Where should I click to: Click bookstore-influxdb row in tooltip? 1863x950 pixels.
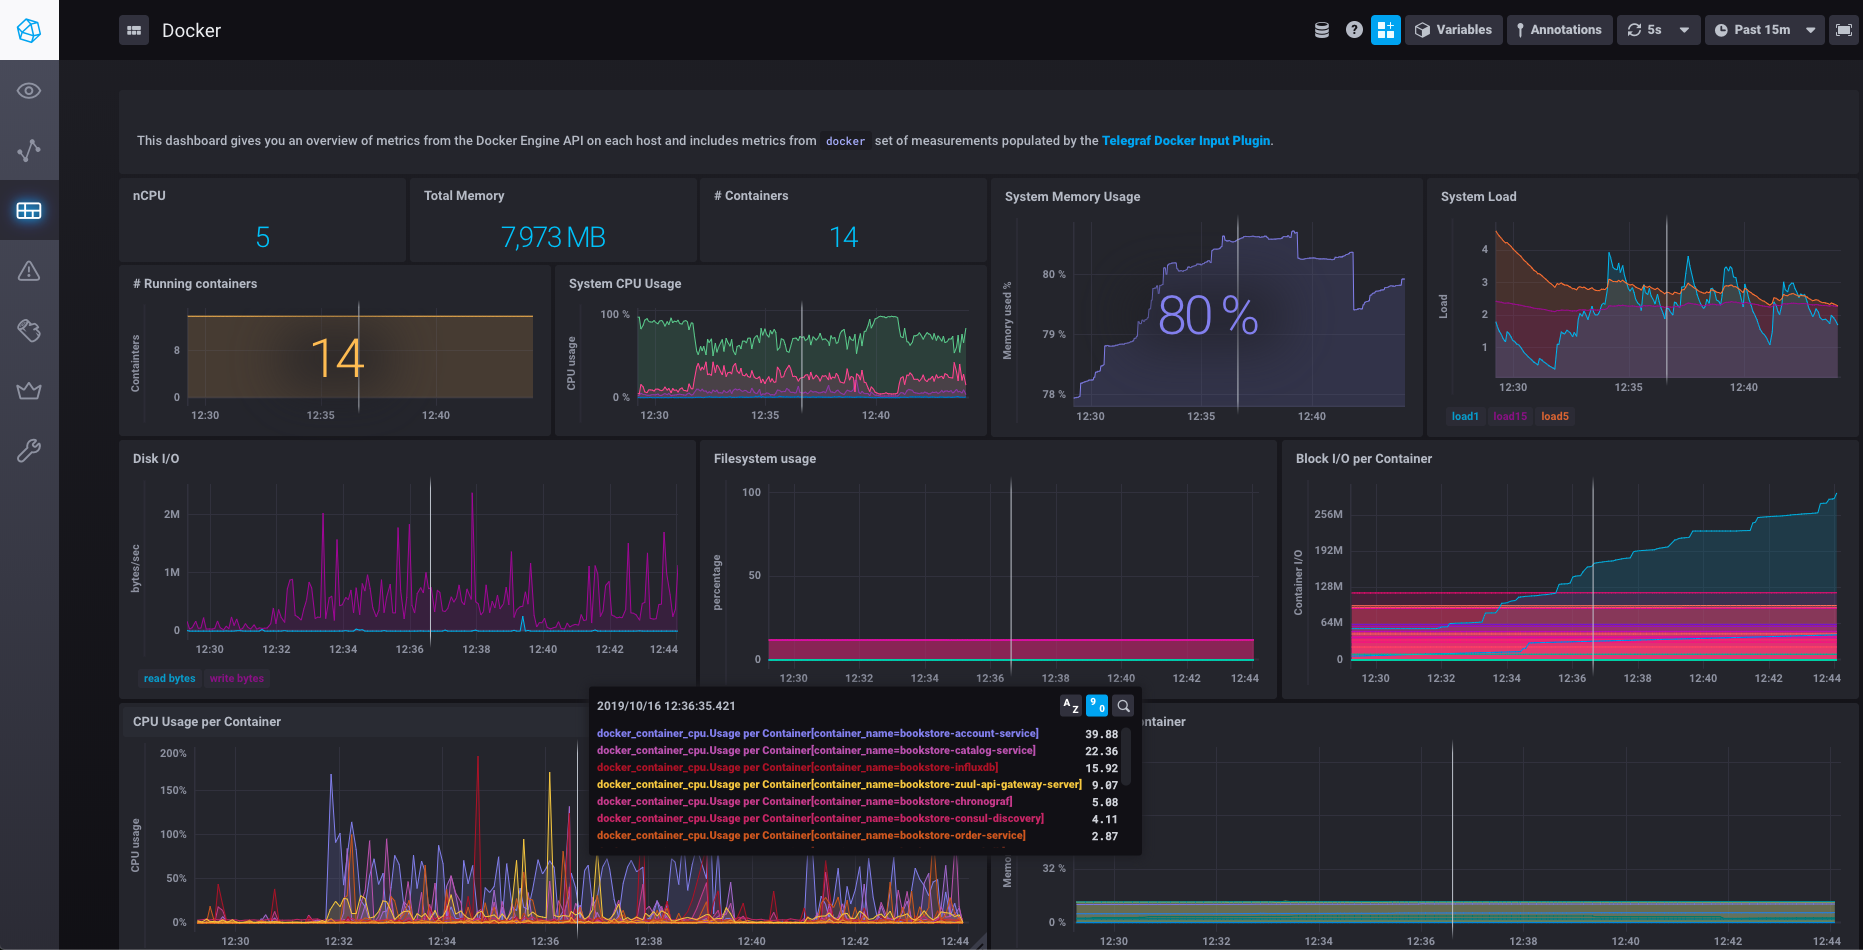click(x=857, y=768)
